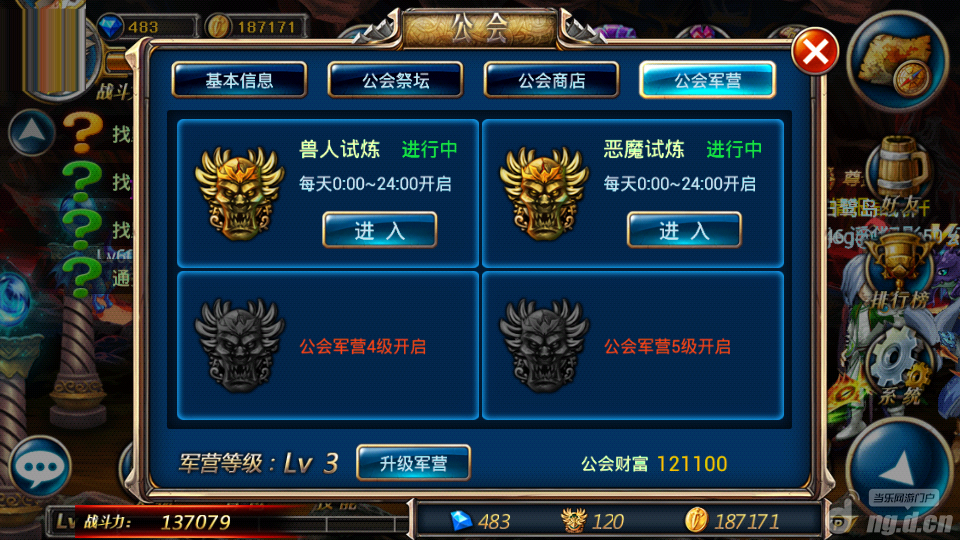Tap the up arrow collapse button
Viewport: 960px width, 540px height.
(32, 132)
